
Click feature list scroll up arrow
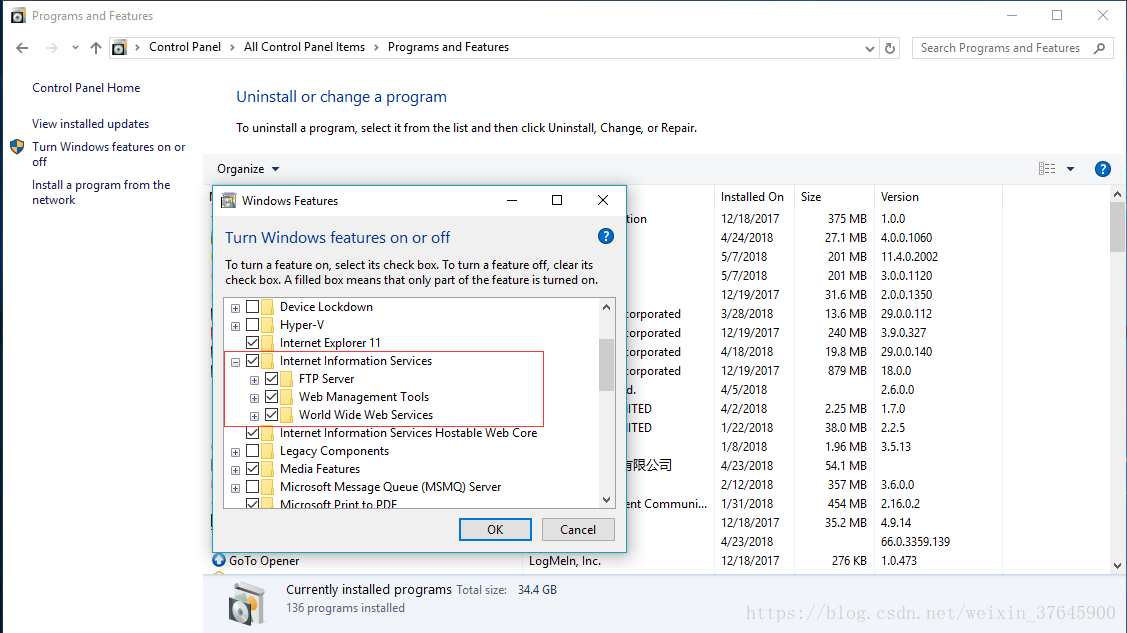click(607, 307)
